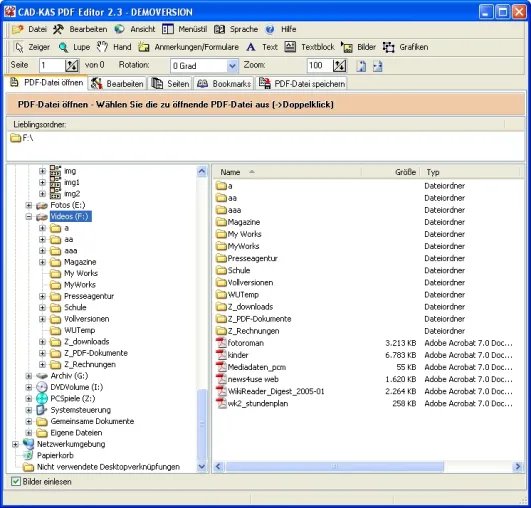Viewport: 531px width, 508px height.
Task: Click file list scroll right arrow
Action: (518, 467)
